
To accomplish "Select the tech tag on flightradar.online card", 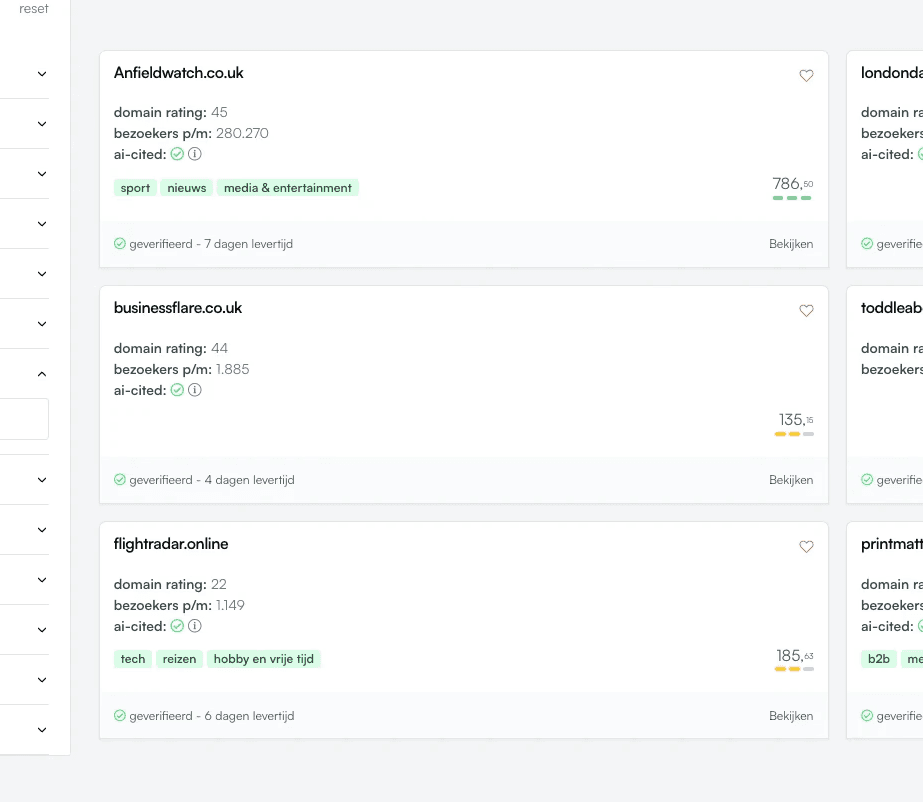I will pyautogui.click(x=132, y=658).
